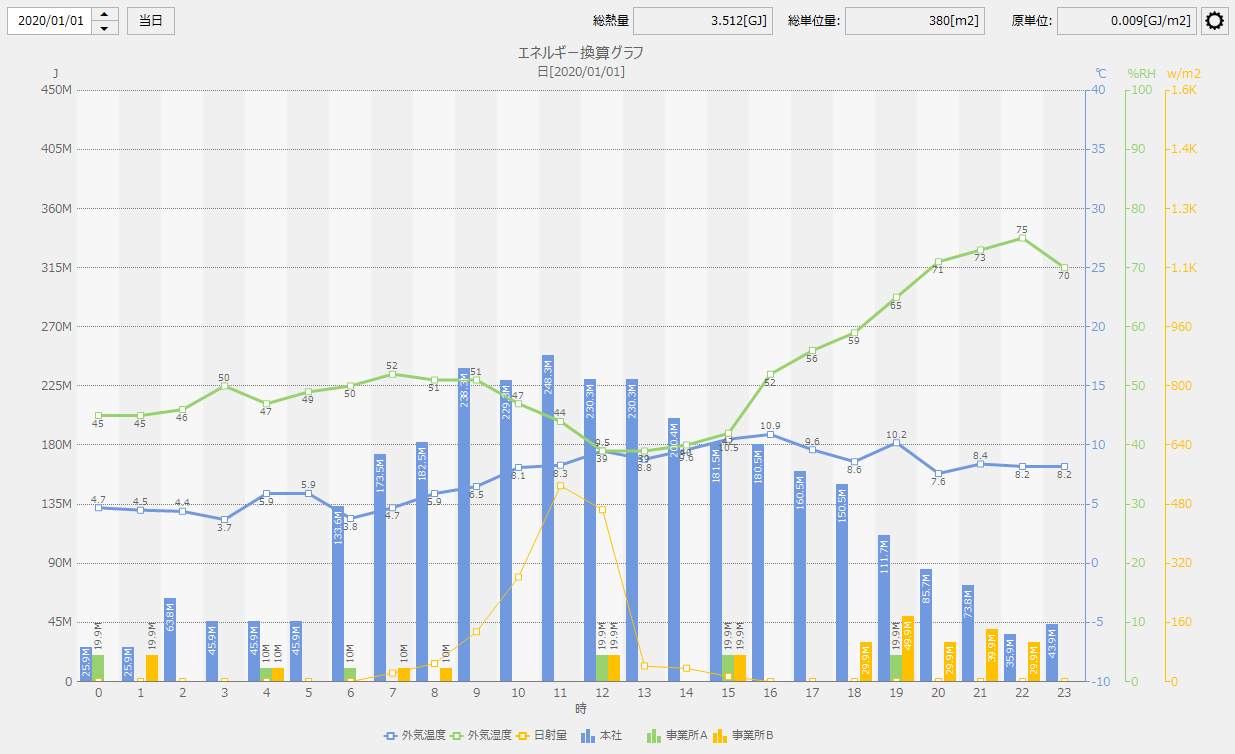The height and width of the screenshot is (754, 1235).
Task: Click the 事業所B yellow bar legend icon
Action: pos(721,735)
